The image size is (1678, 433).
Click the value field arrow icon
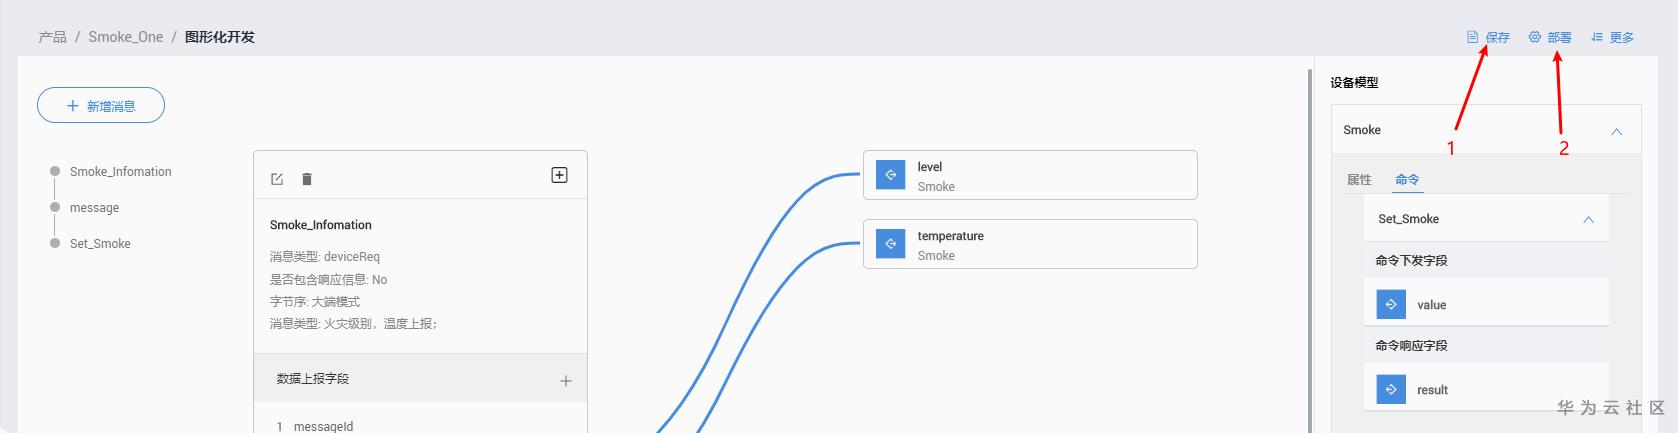pyautogui.click(x=1391, y=304)
